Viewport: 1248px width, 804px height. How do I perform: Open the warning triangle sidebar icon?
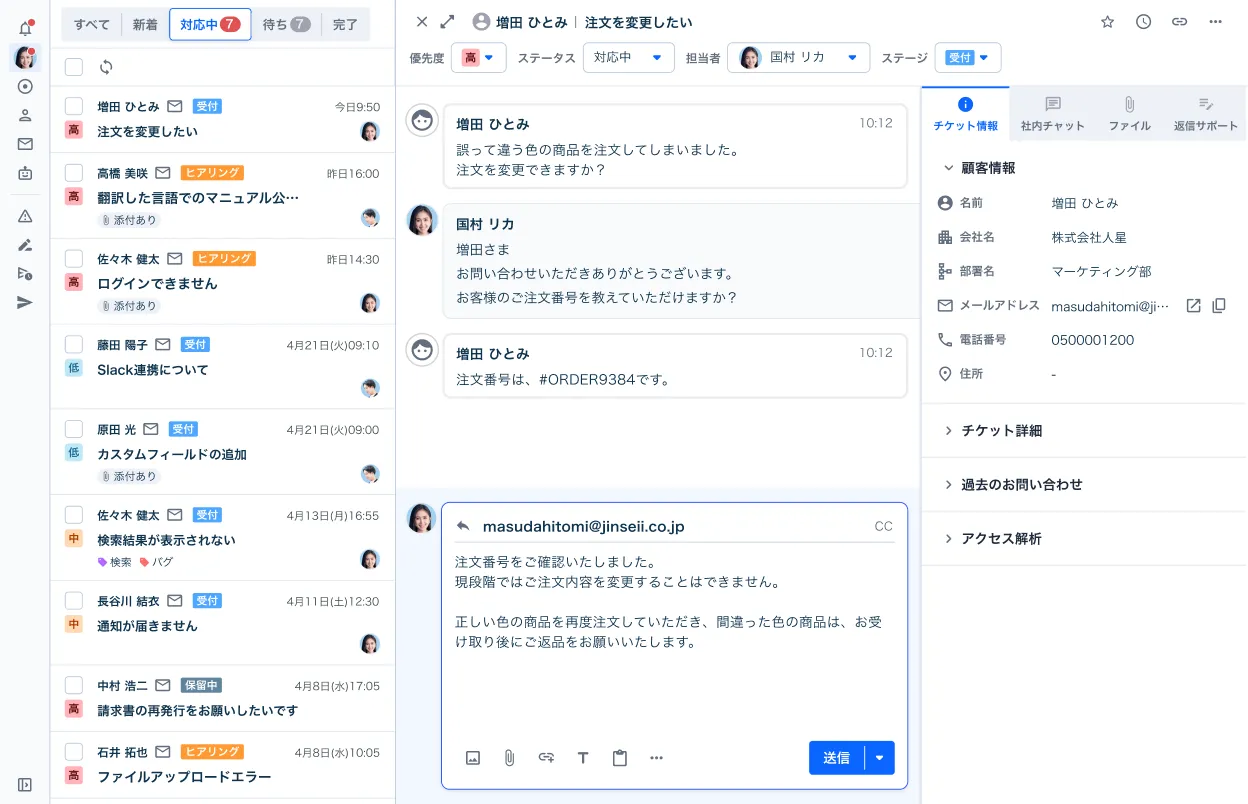coord(25,216)
